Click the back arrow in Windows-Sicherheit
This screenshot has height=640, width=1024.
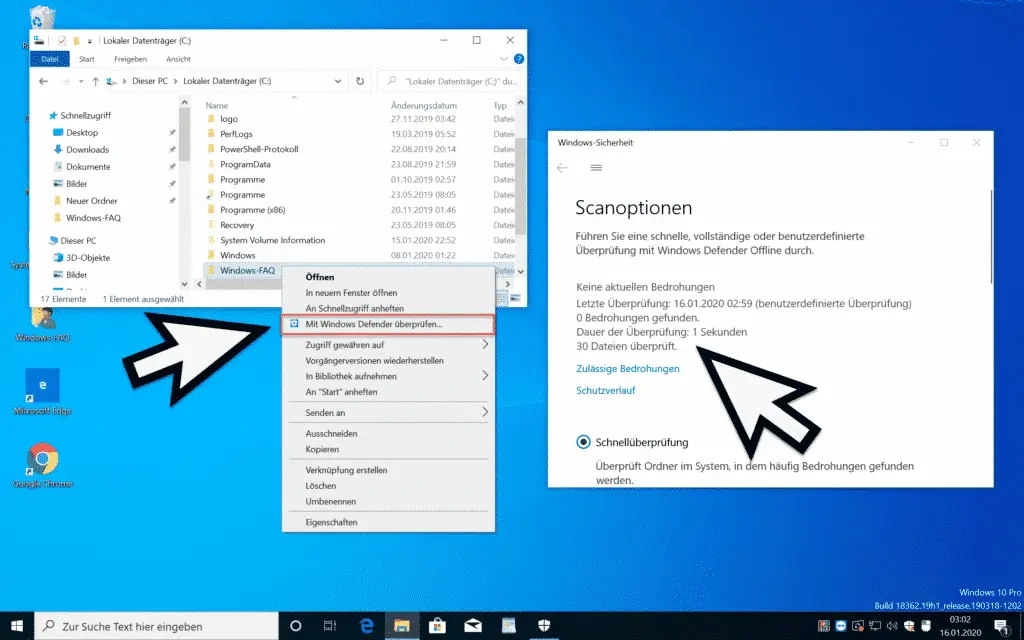pos(562,168)
